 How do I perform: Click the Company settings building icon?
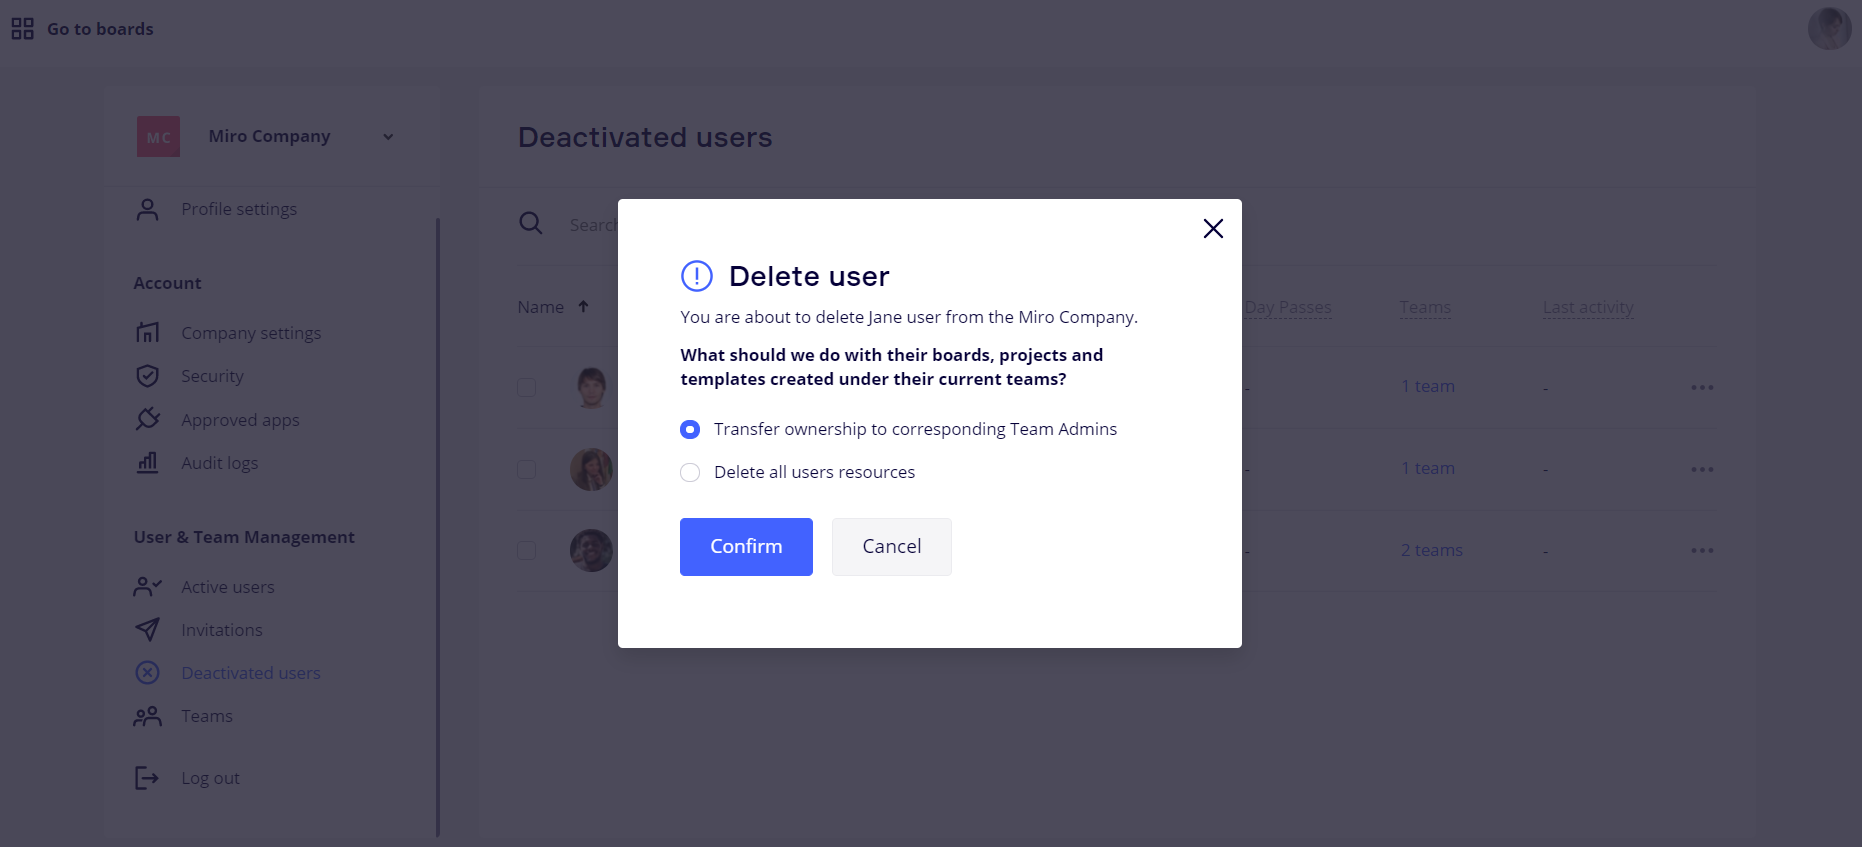148,332
